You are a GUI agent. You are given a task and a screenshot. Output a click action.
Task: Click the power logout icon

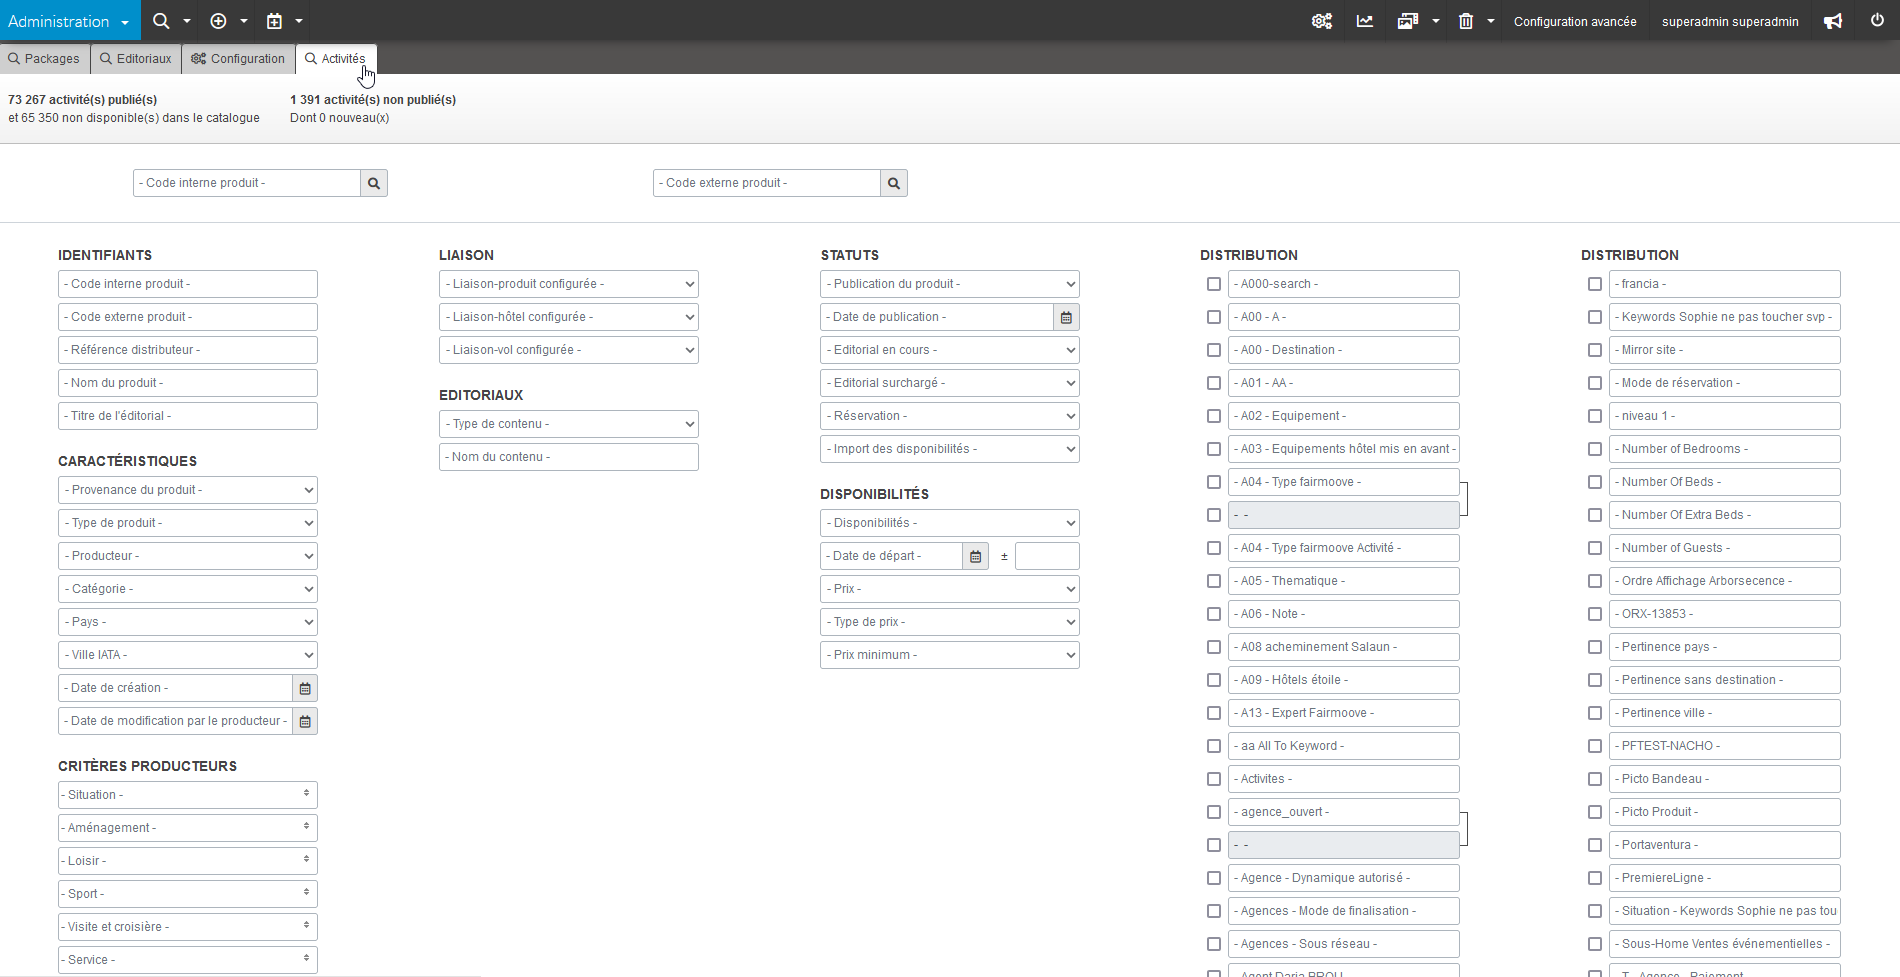[1877, 21]
